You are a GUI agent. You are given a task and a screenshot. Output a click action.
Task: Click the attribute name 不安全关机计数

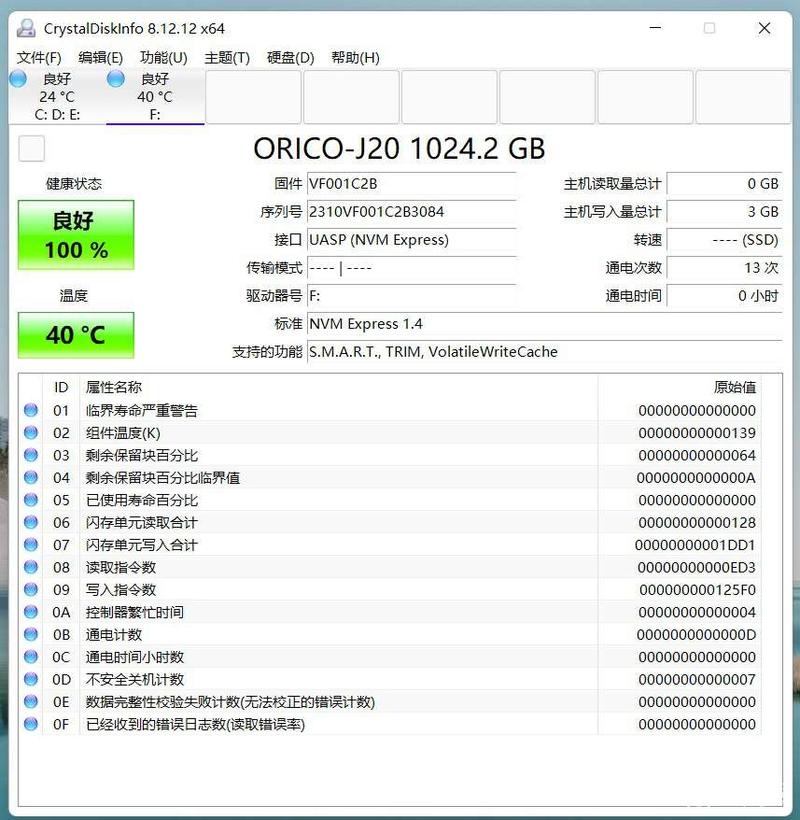click(x=135, y=680)
